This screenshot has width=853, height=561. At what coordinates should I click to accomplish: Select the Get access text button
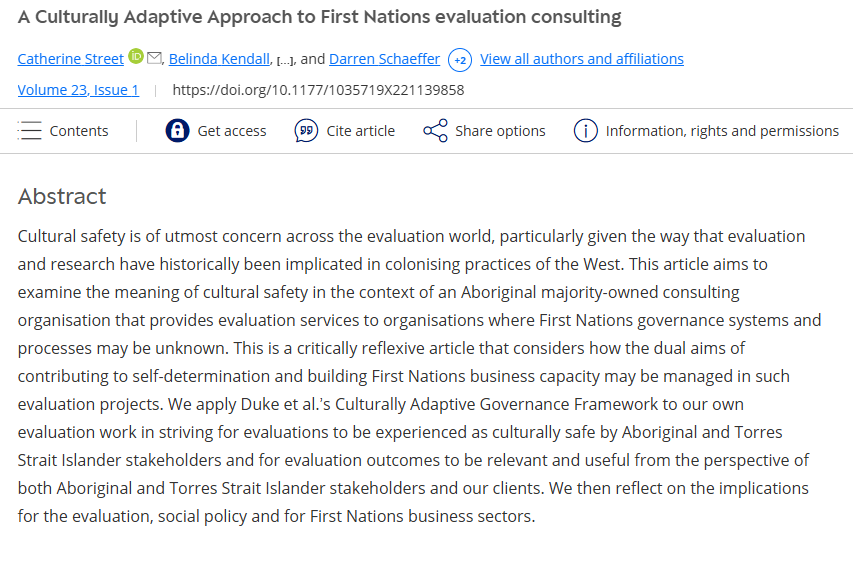232,131
